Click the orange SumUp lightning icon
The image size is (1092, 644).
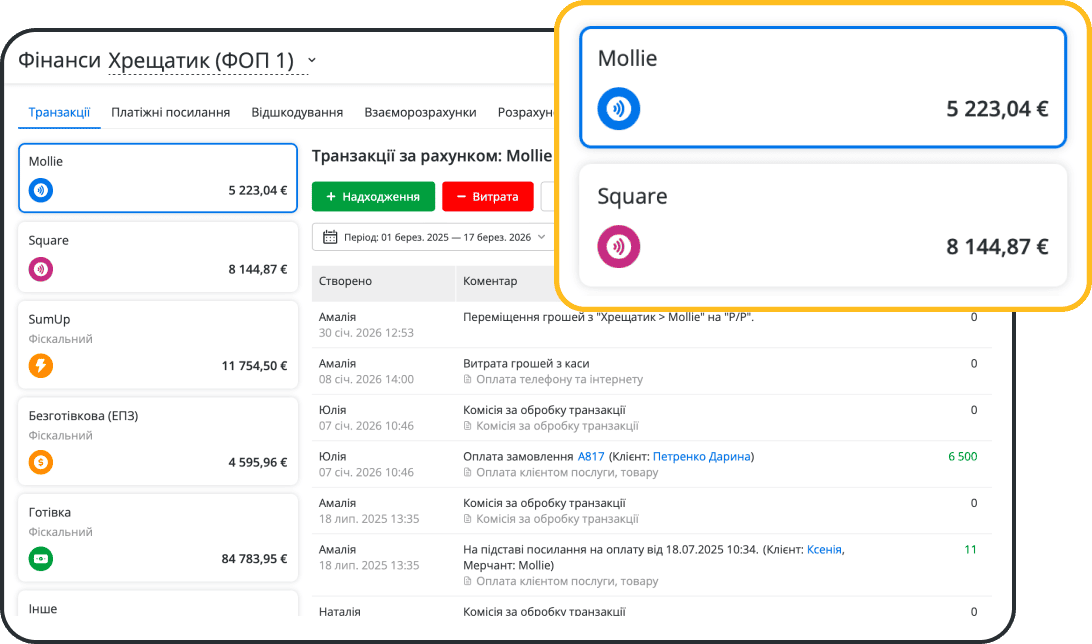41,366
